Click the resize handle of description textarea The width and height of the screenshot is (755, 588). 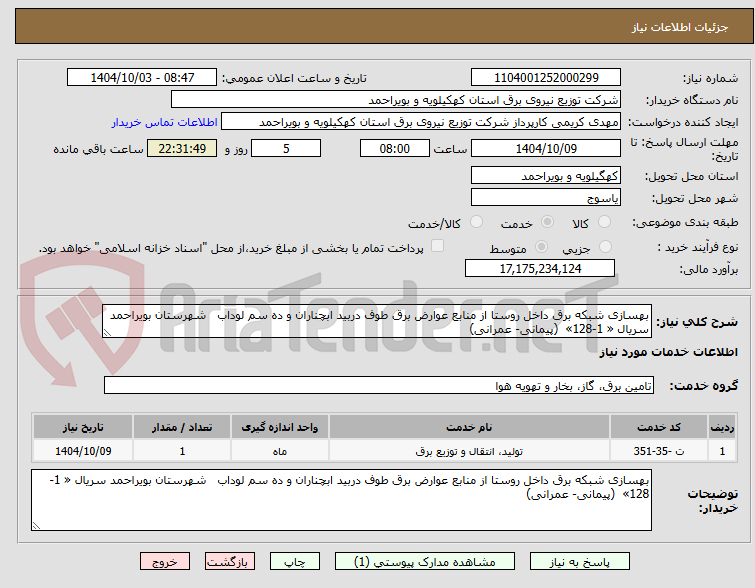click(107, 333)
